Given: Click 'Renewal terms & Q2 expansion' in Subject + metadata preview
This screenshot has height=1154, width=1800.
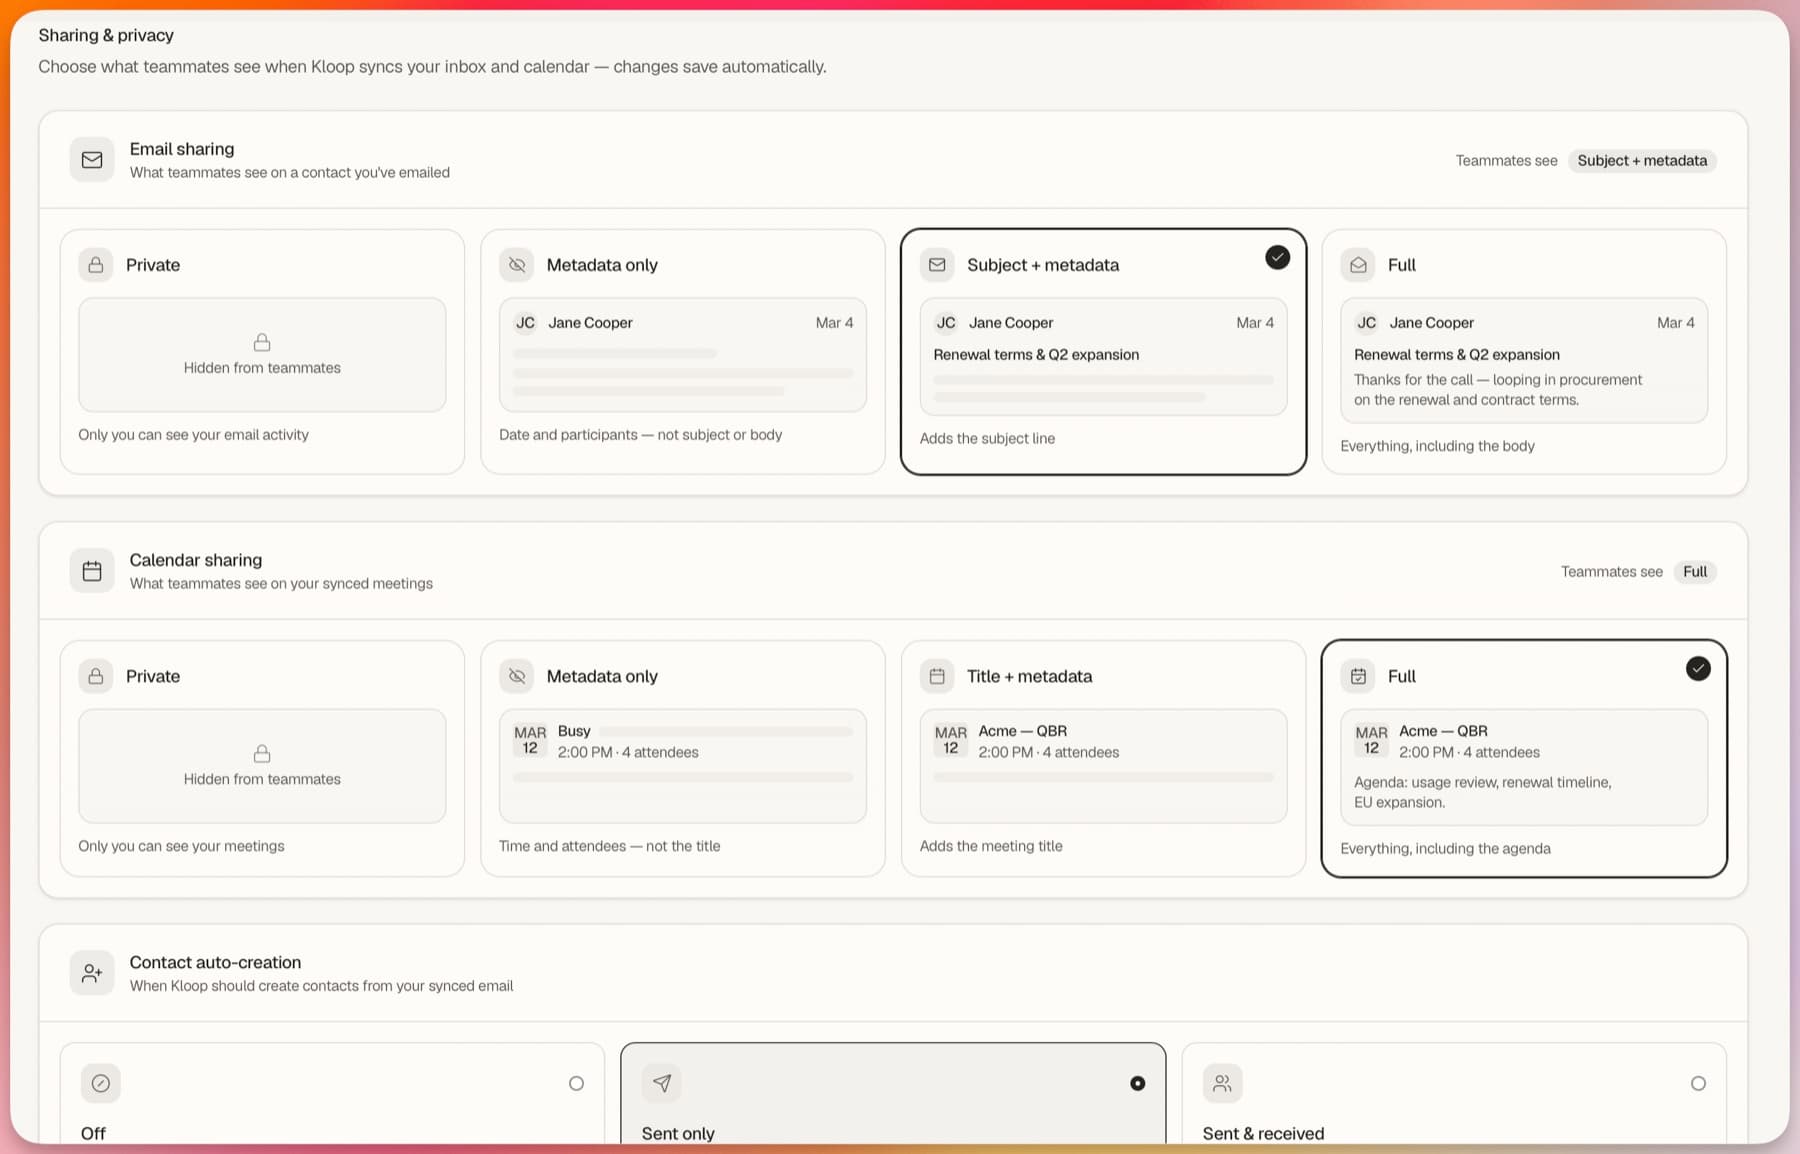Looking at the screenshot, I should click(1036, 355).
